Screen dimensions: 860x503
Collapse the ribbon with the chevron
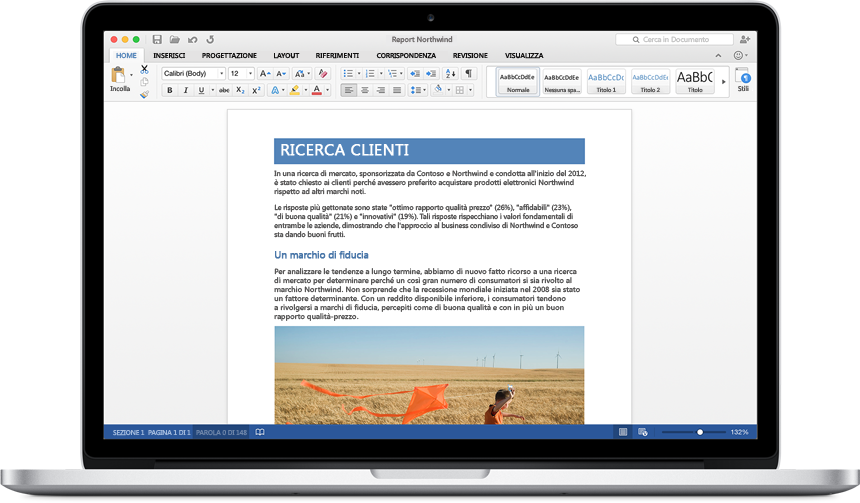[718, 55]
